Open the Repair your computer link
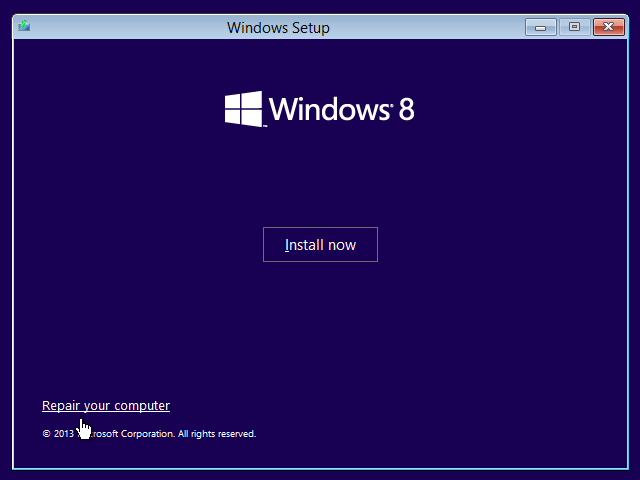640x480 pixels. pyautogui.click(x=106, y=406)
